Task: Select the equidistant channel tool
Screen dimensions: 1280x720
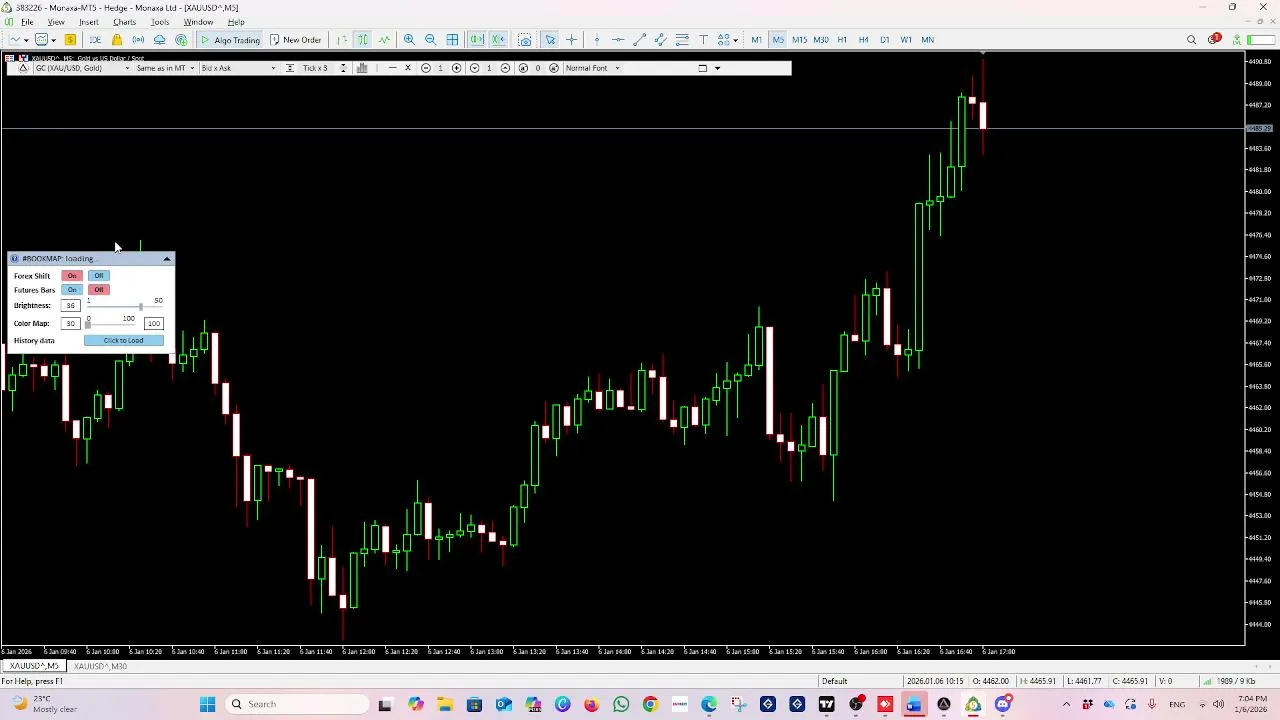Action: pos(661,40)
